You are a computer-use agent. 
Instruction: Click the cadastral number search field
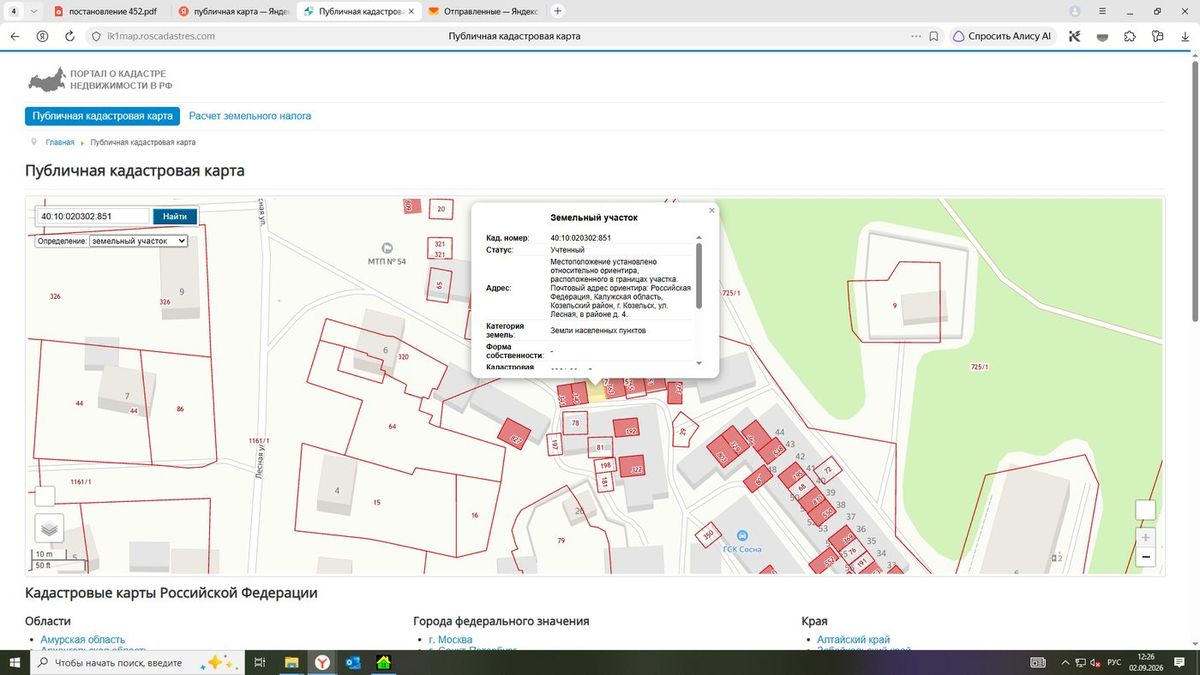tap(93, 216)
